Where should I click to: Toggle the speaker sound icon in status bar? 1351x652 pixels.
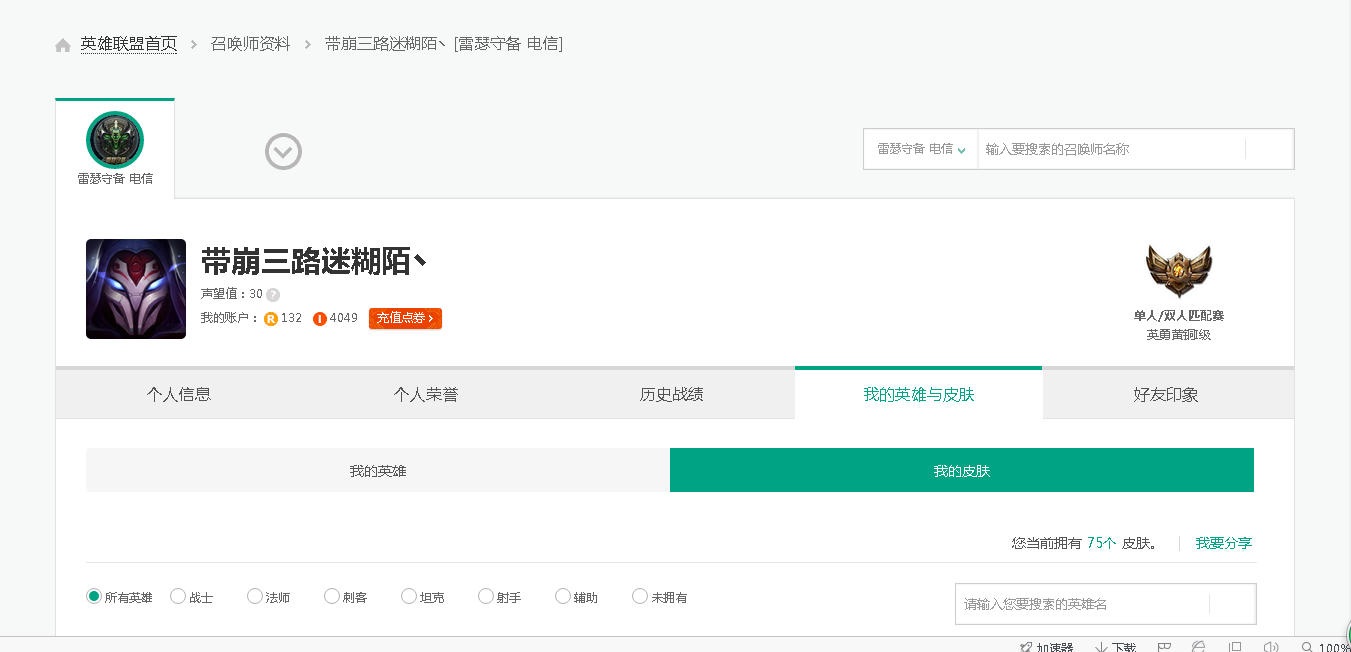tap(1271, 647)
